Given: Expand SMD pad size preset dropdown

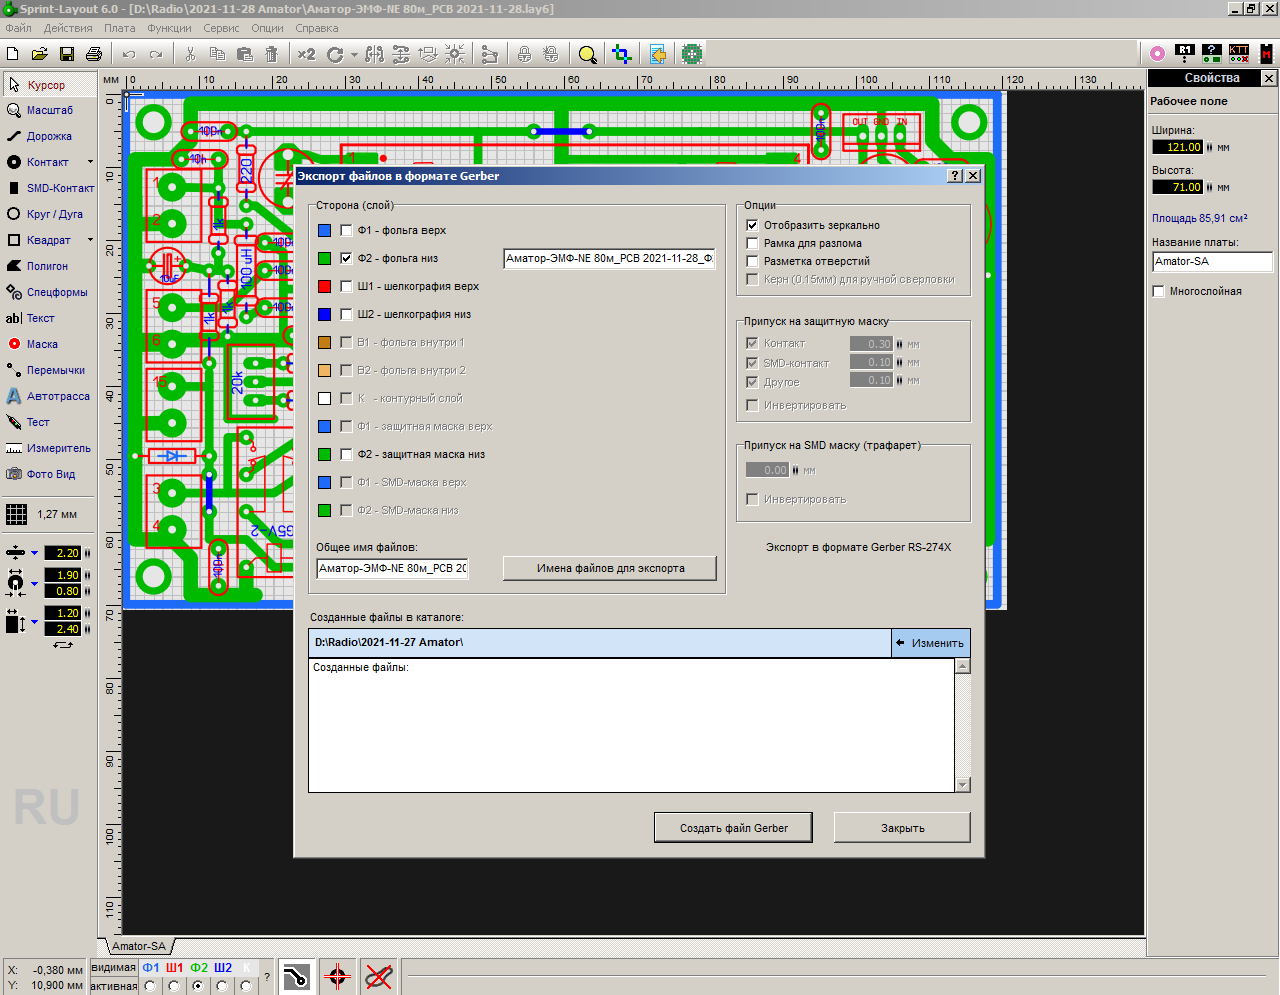Looking at the screenshot, I should point(34,621).
